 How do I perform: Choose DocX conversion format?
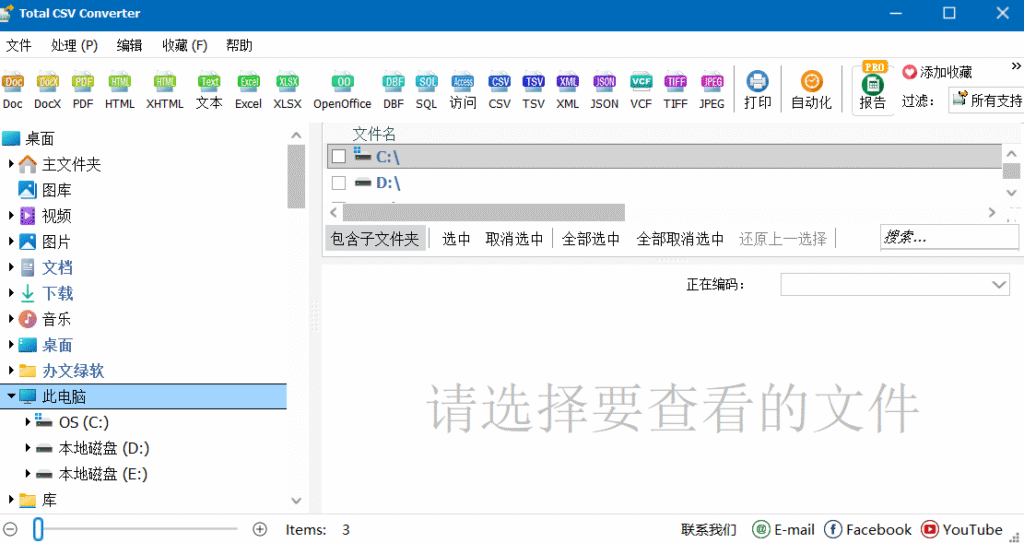[48, 90]
